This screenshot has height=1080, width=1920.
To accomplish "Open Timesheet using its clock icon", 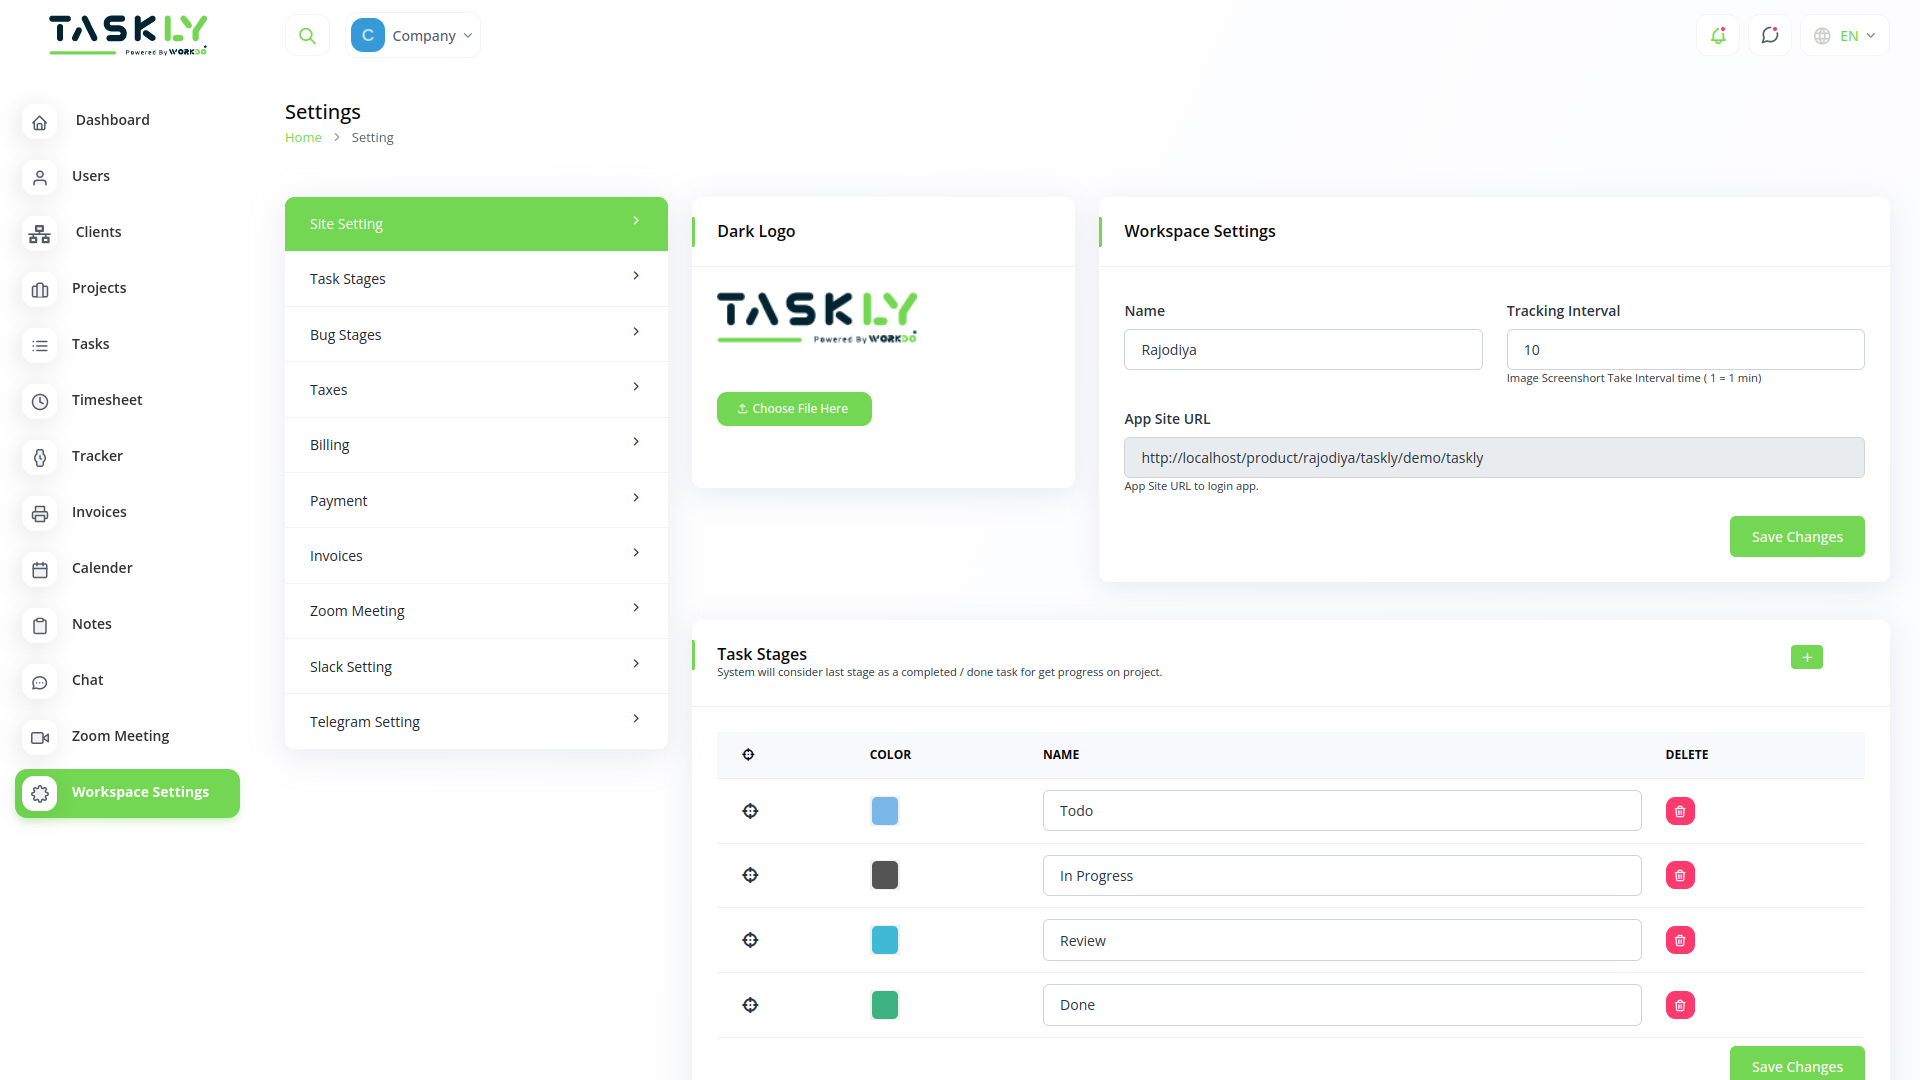I will (x=39, y=402).
